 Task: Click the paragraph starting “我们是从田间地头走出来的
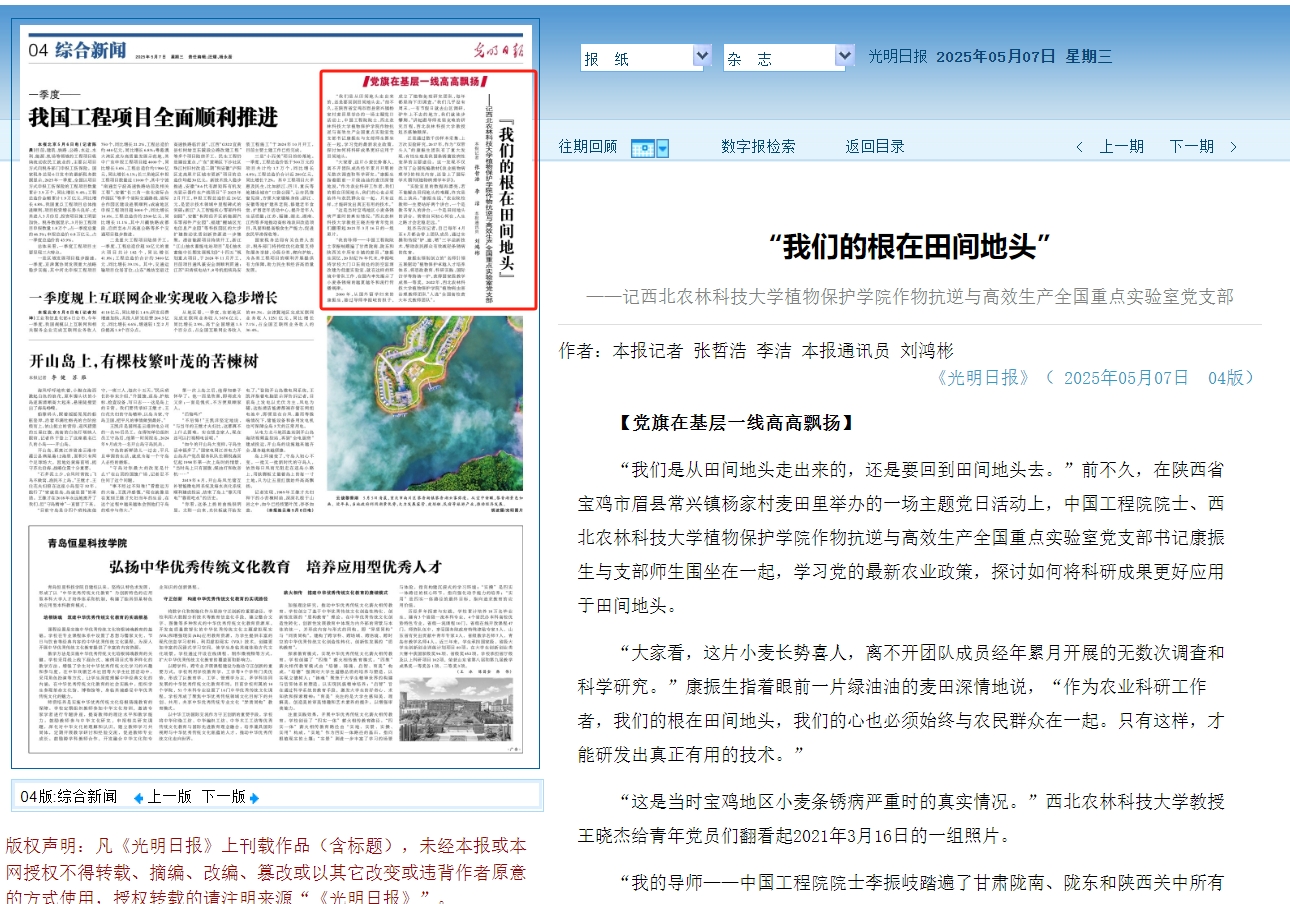pos(901,536)
